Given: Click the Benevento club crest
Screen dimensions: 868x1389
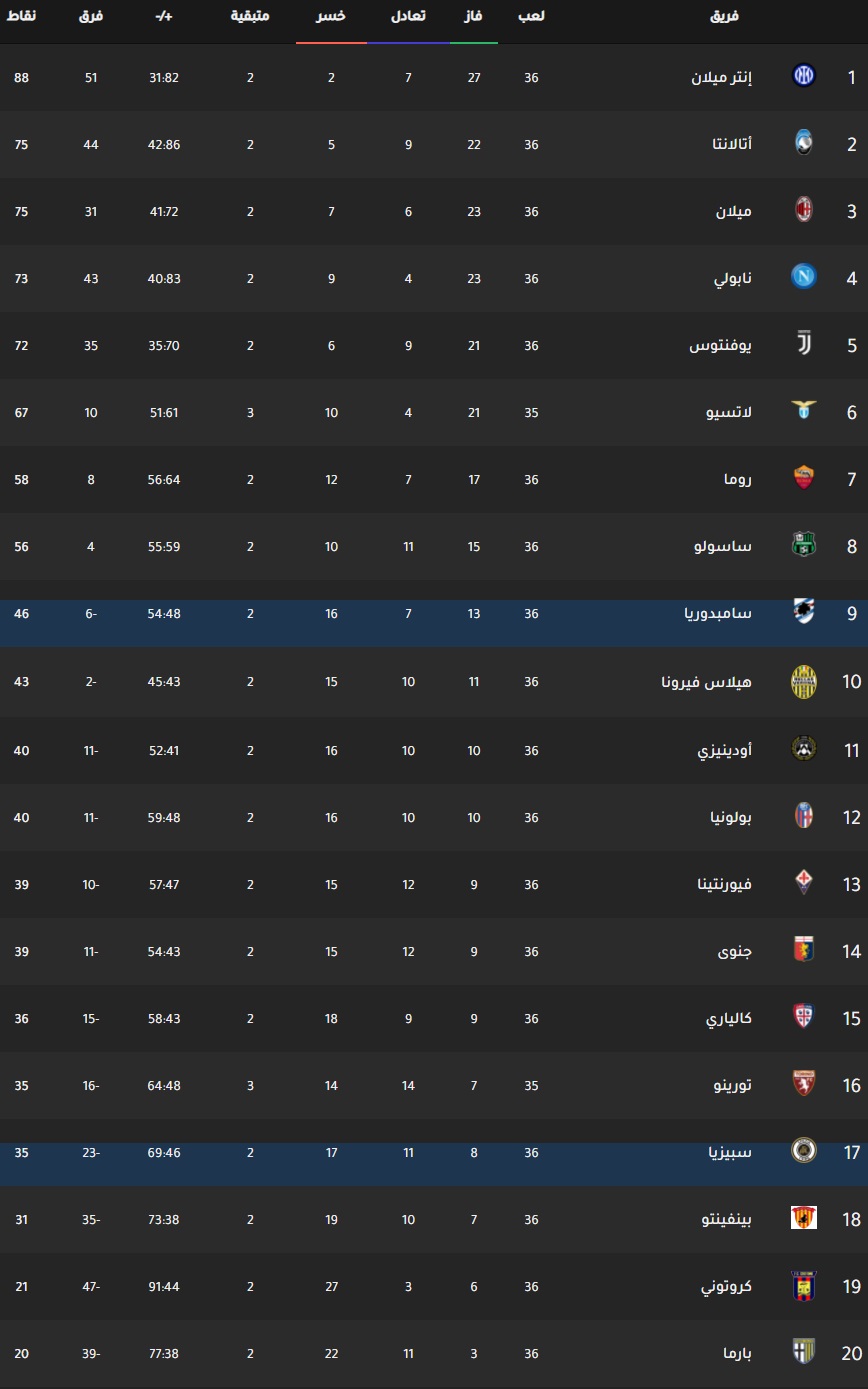Looking at the screenshot, I should tap(804, 1218).
